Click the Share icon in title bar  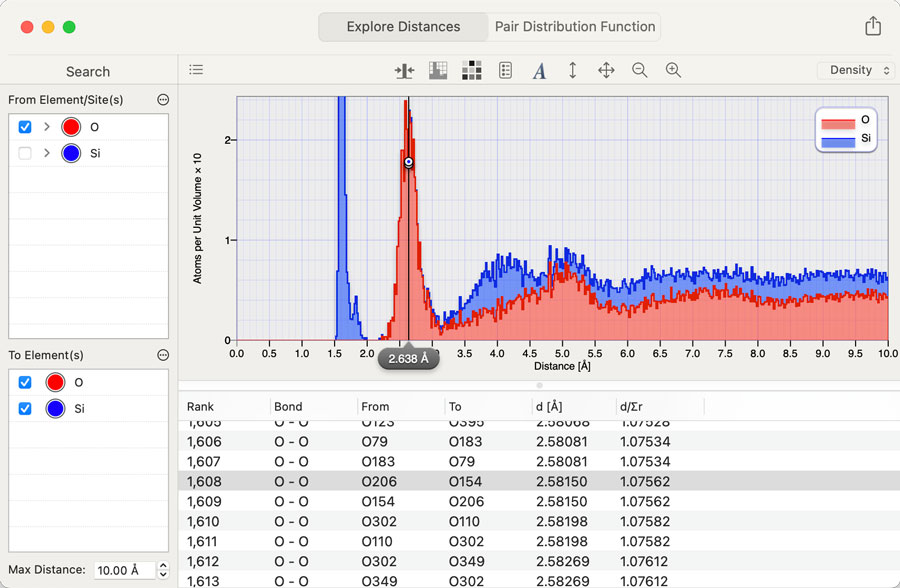coord(873,27)
